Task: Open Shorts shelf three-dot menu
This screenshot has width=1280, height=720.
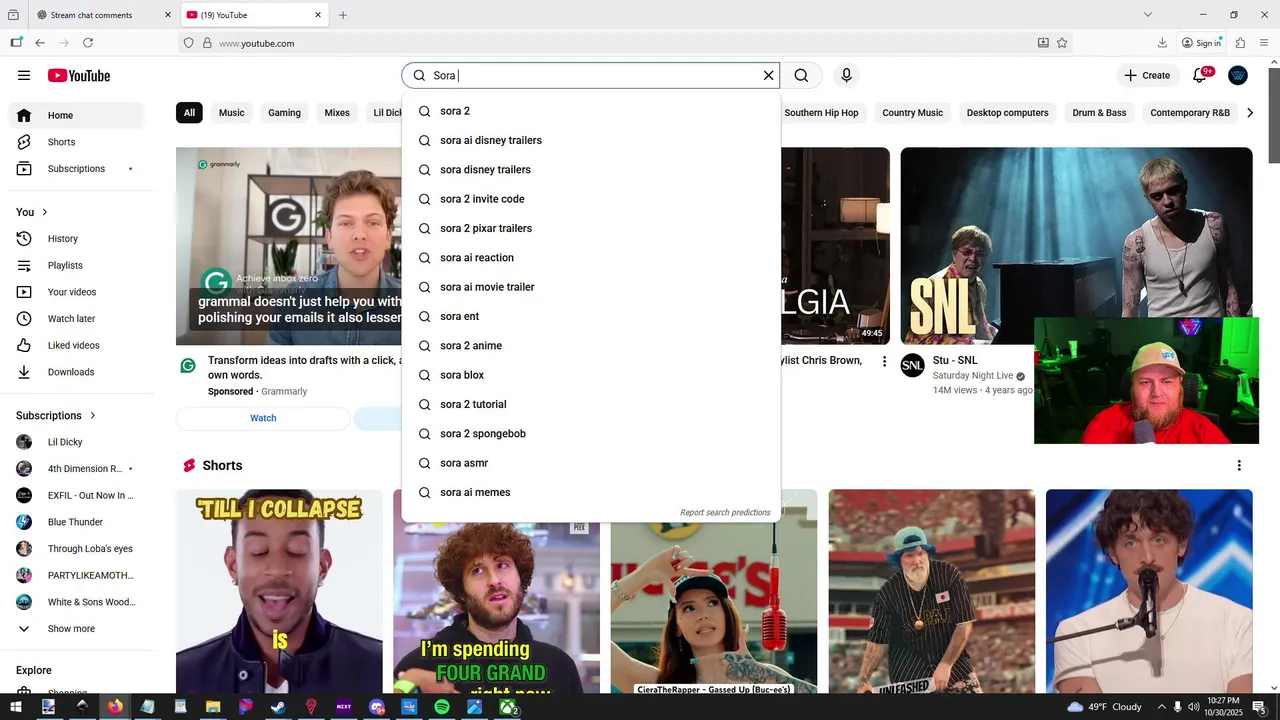Action: click(x=1239, y=465)
